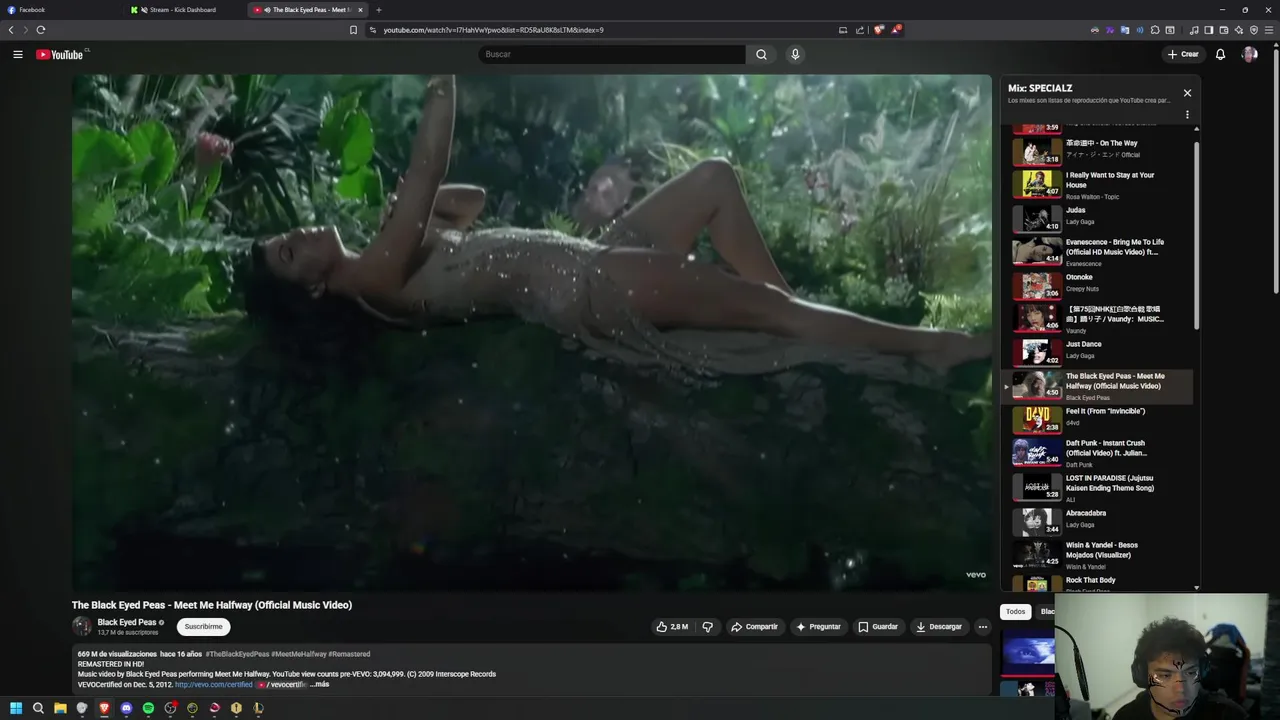The image size is (1280, 720).
Task: Open the Brave VPN shield icon
Action: [x=1254, y=30]
